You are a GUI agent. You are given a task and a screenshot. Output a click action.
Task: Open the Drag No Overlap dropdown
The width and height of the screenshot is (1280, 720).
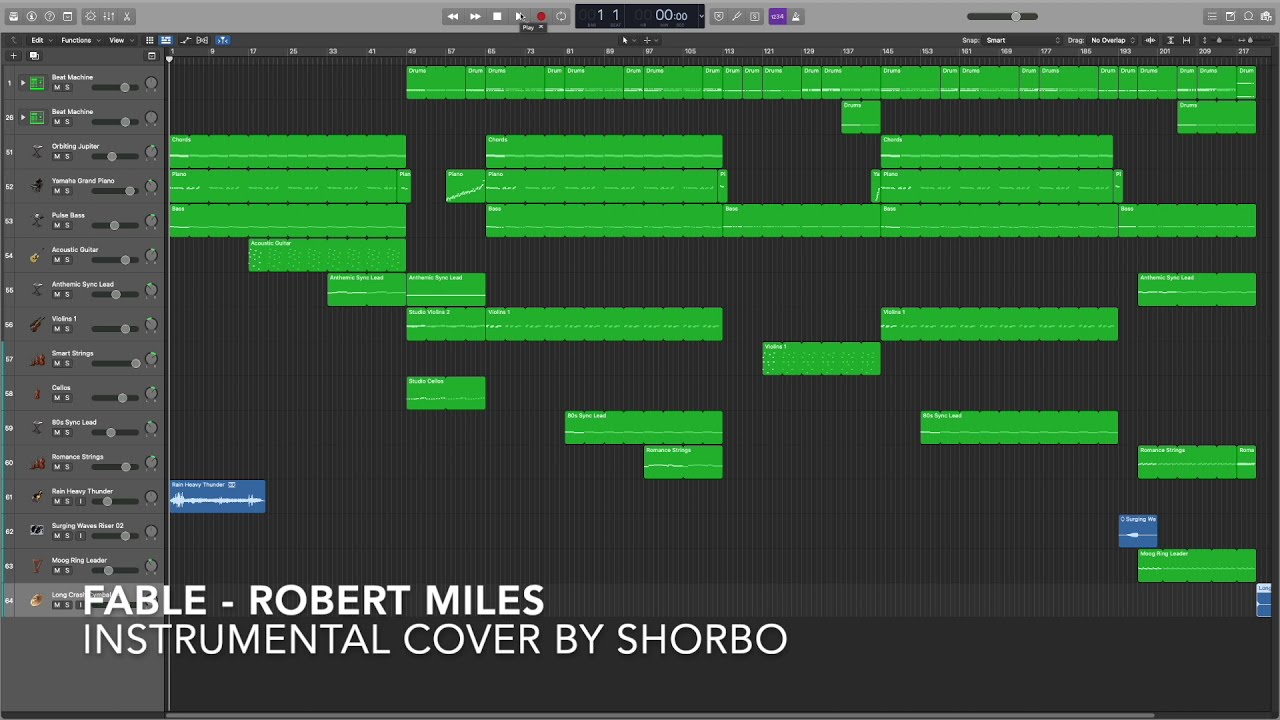pos(1111,40)
